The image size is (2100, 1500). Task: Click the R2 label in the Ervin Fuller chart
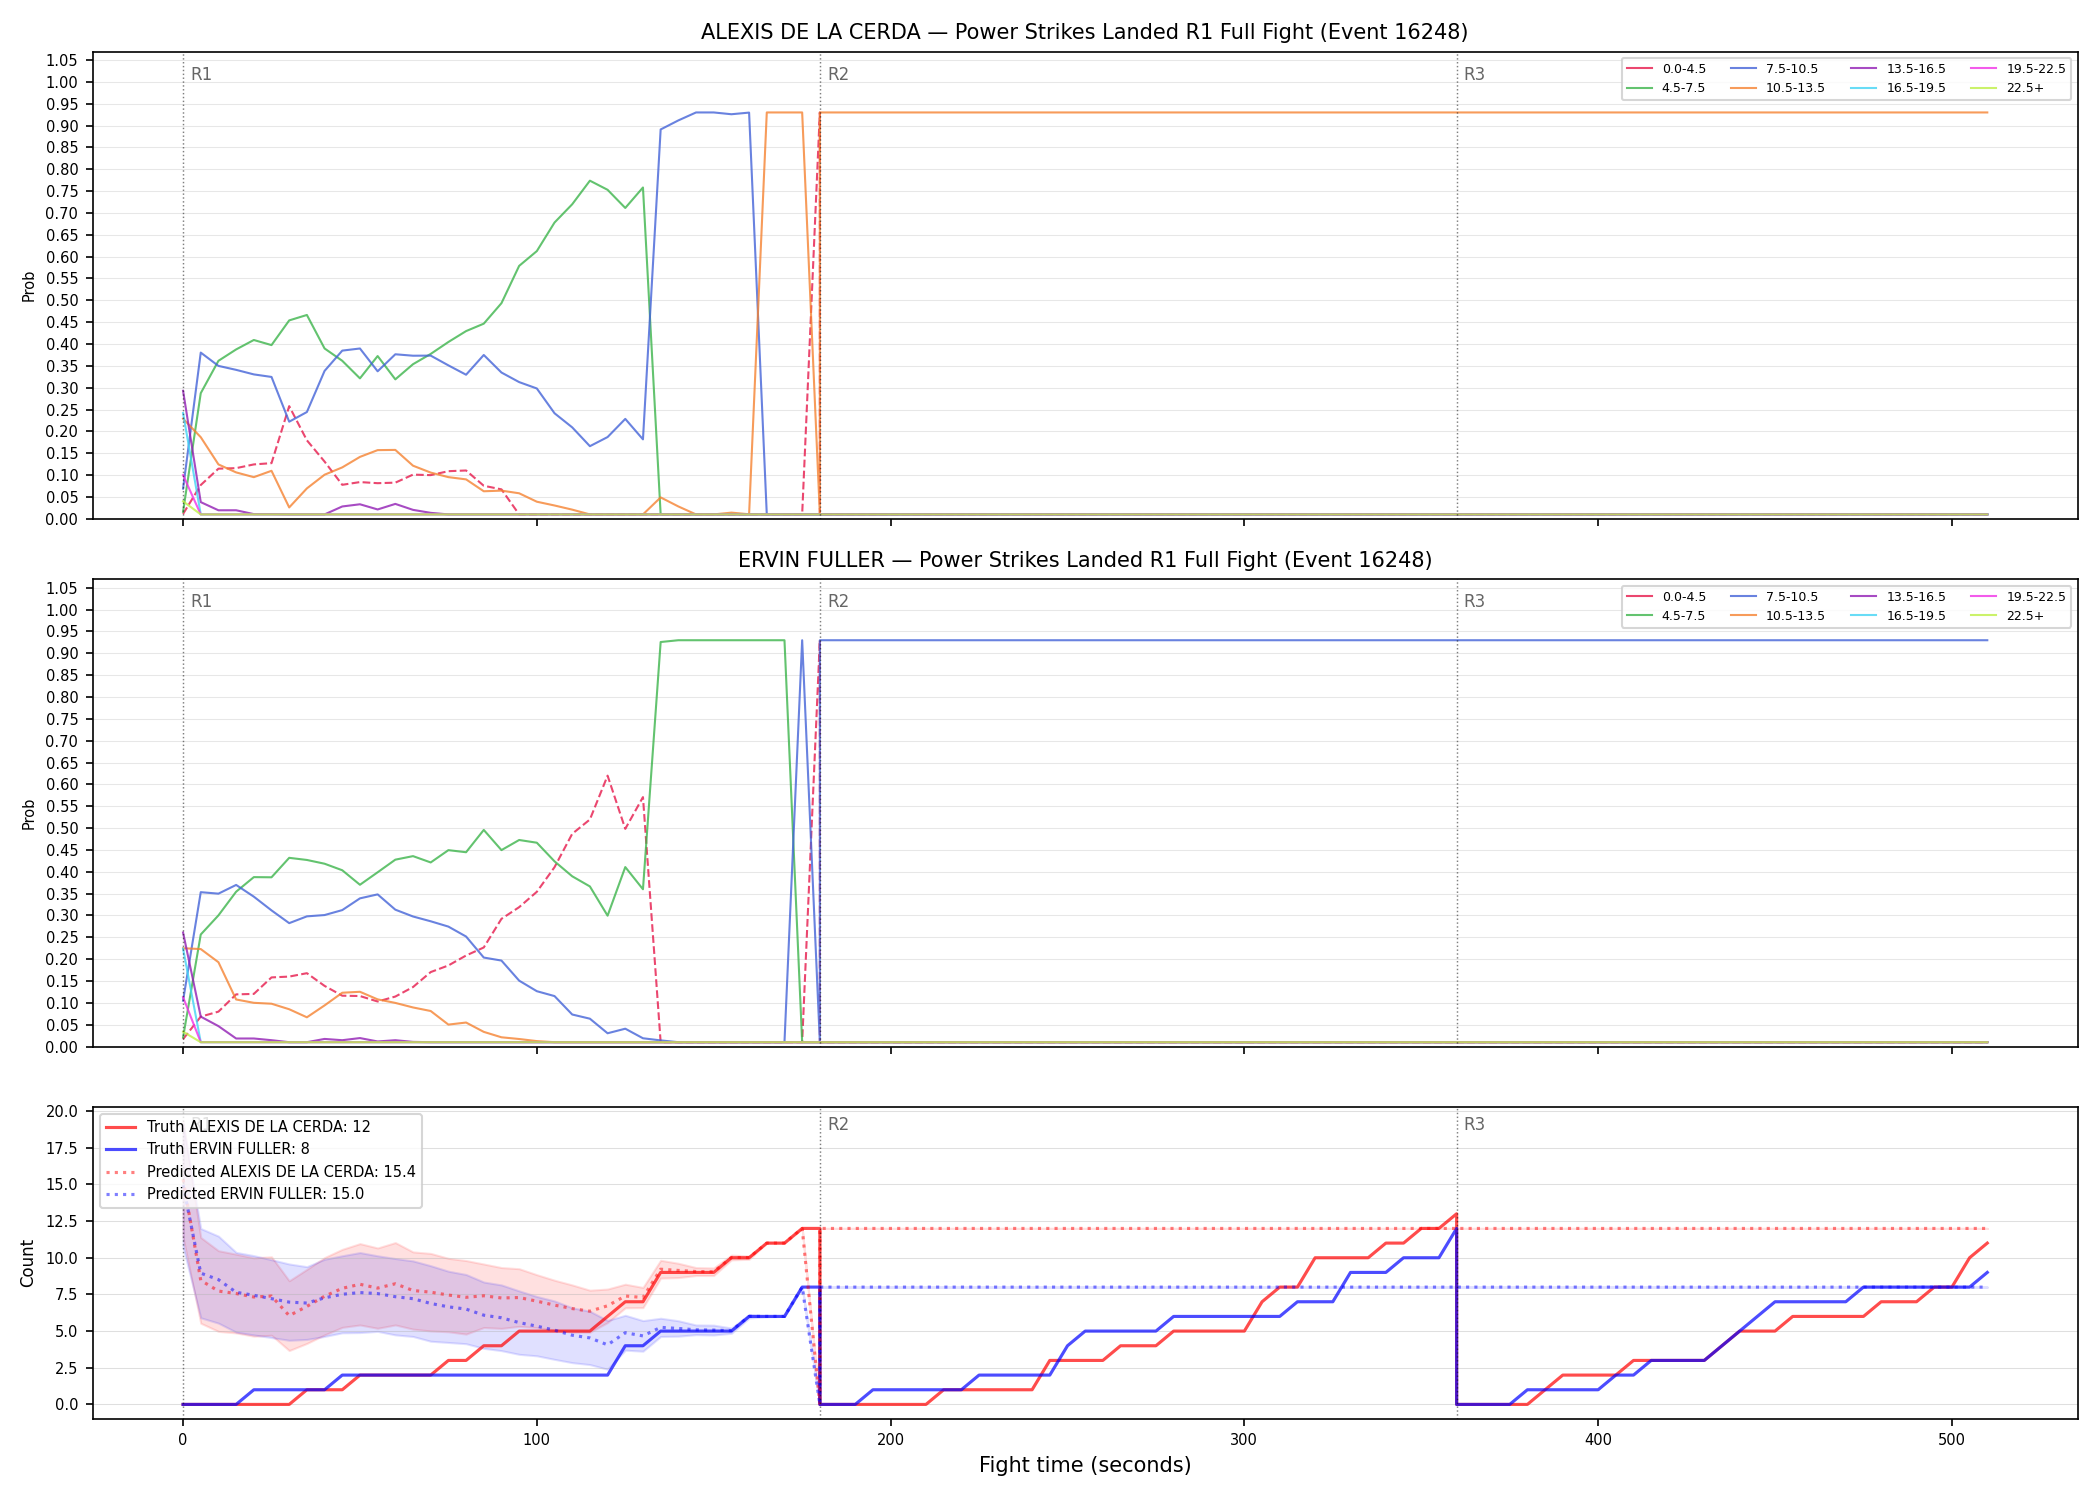[838, 601]
